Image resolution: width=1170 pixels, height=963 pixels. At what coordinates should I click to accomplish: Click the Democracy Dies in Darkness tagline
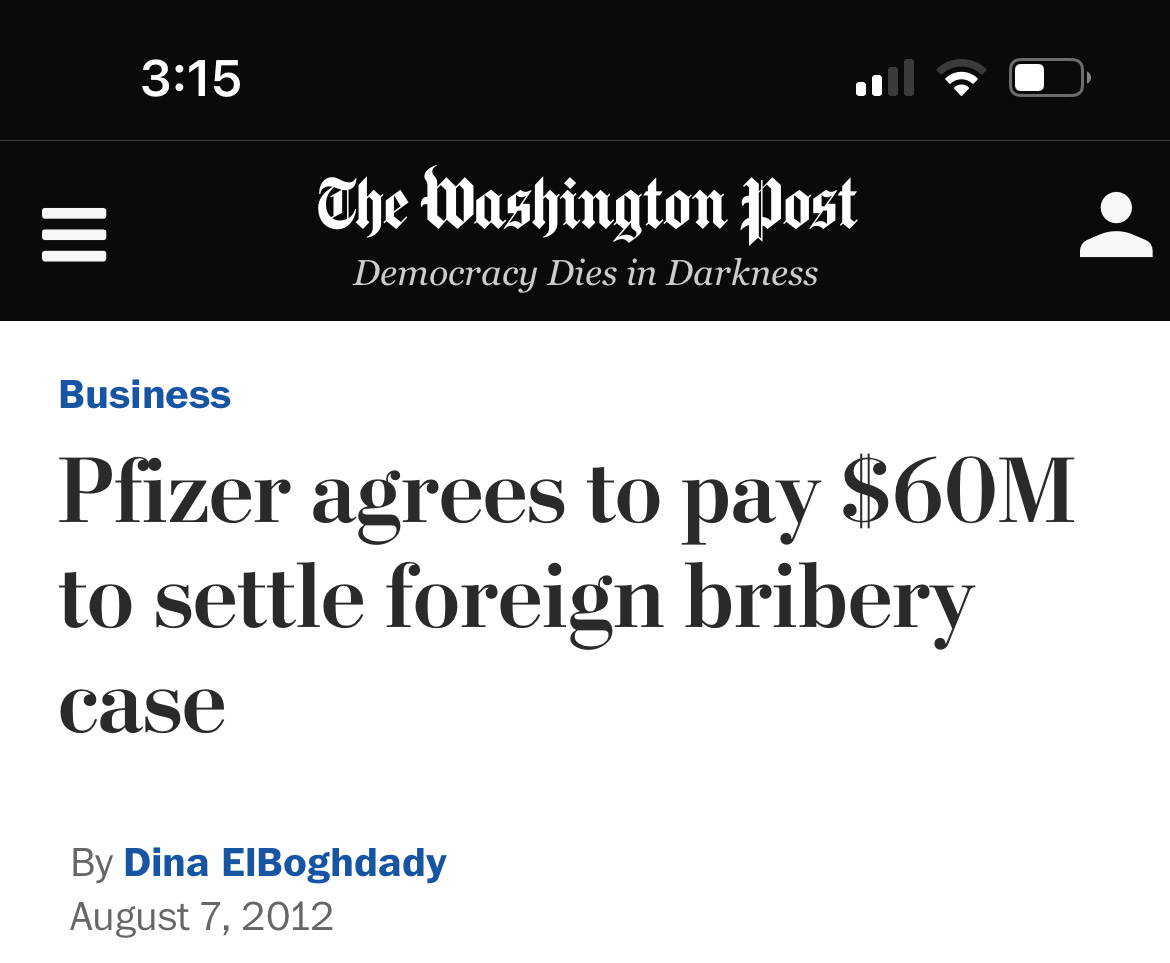(586, 273)
